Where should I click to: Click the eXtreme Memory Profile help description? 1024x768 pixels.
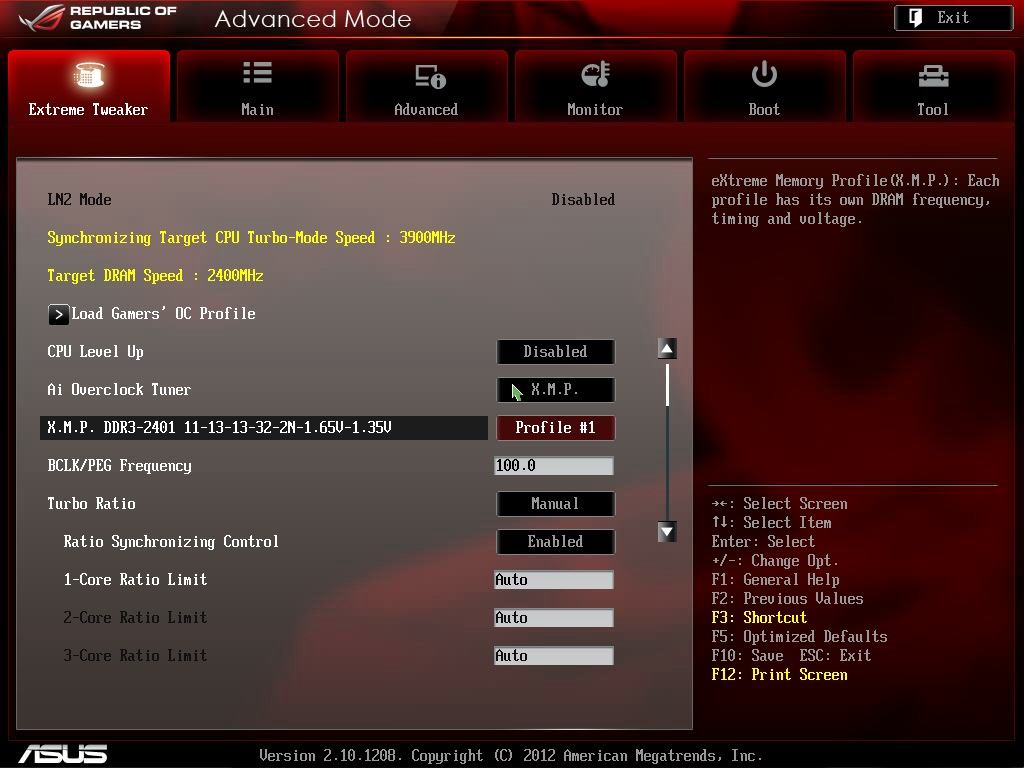856,200
